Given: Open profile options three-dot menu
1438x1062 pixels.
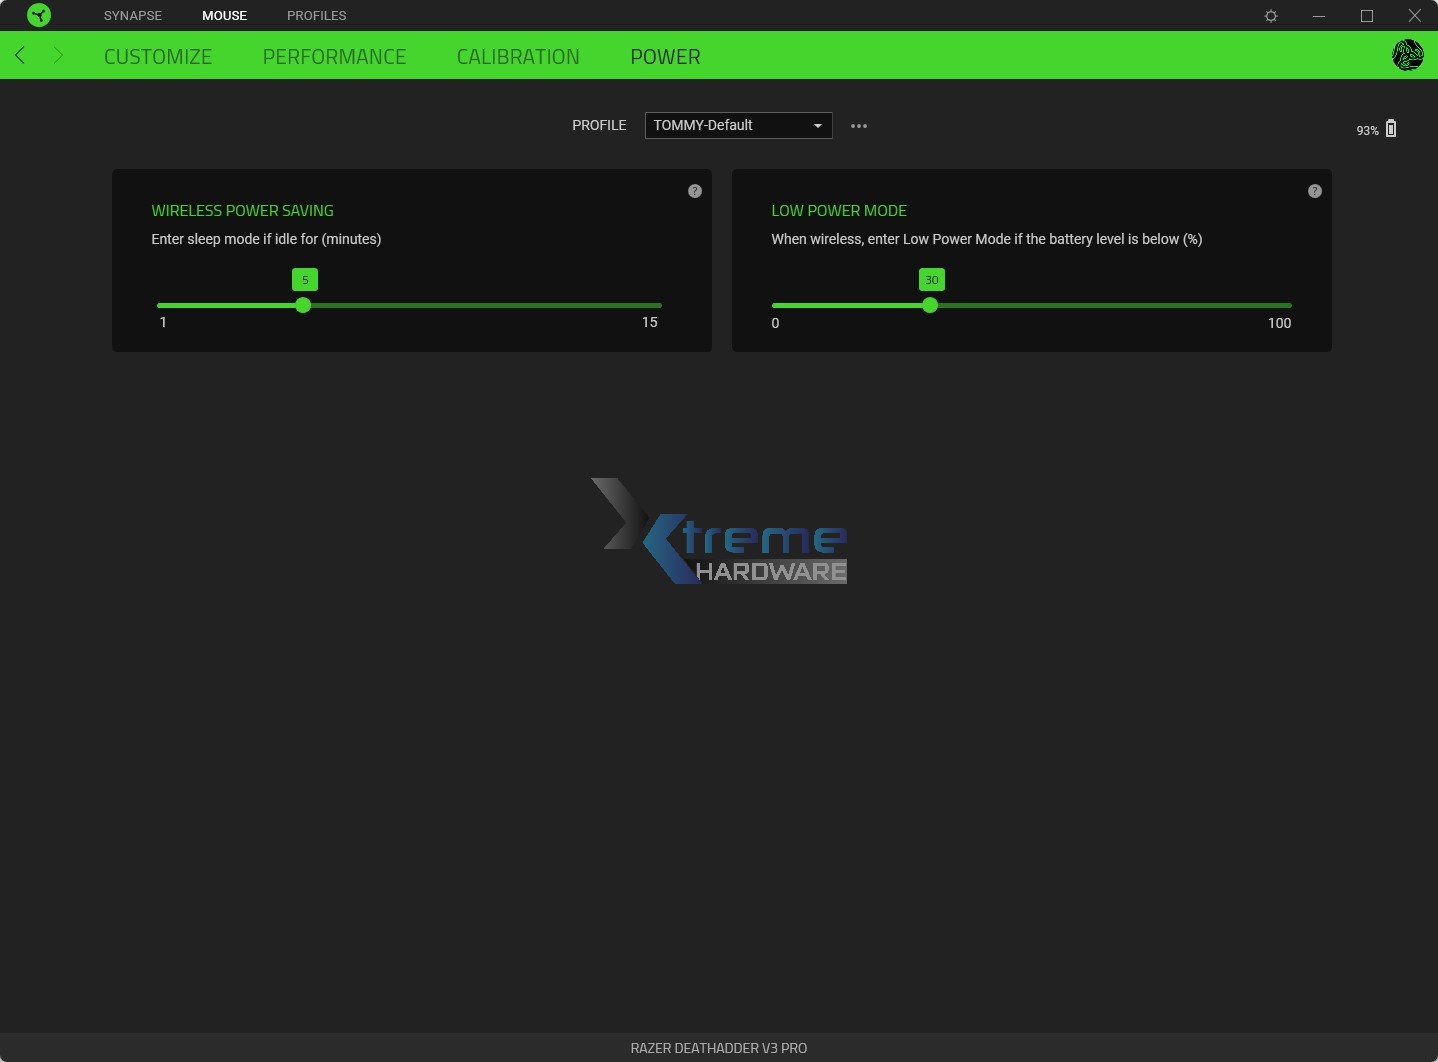Looking at the screenshot, I should tap(859, 126).
